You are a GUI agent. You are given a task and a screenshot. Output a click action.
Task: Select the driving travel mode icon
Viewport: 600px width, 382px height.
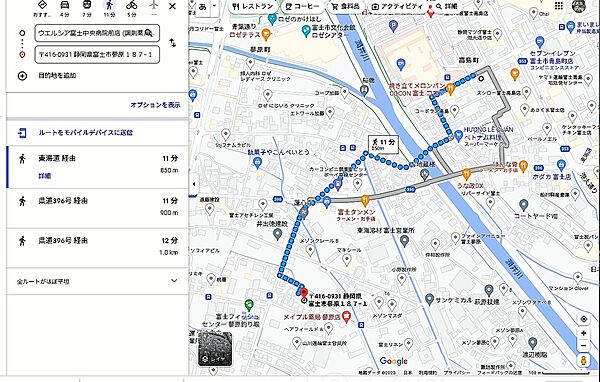[65, 5]
